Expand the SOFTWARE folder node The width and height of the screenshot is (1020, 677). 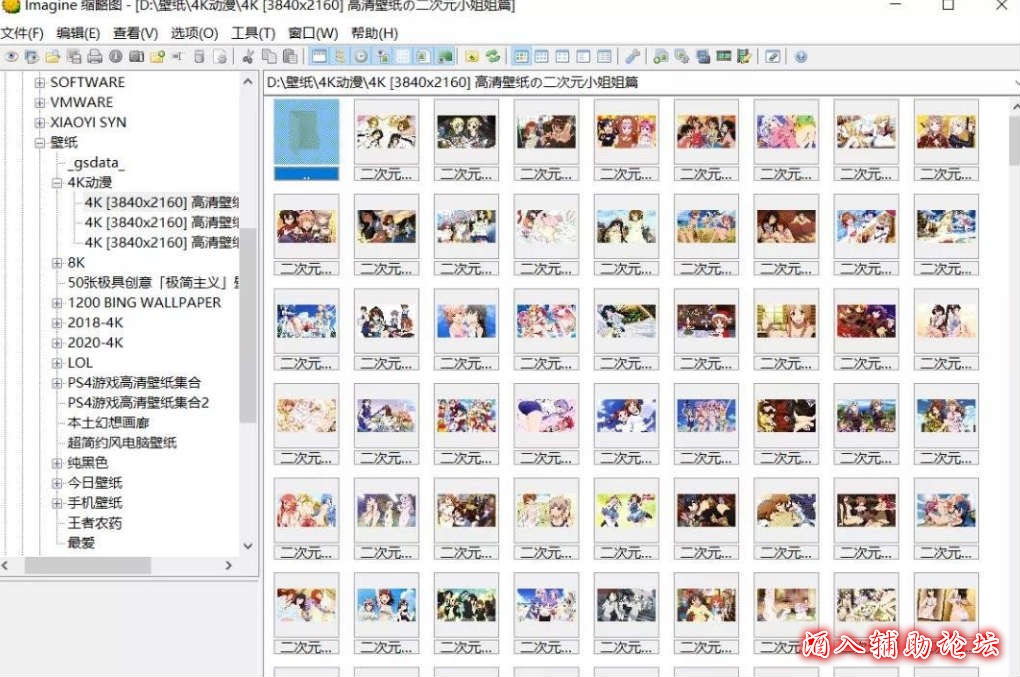click(40, 83)
